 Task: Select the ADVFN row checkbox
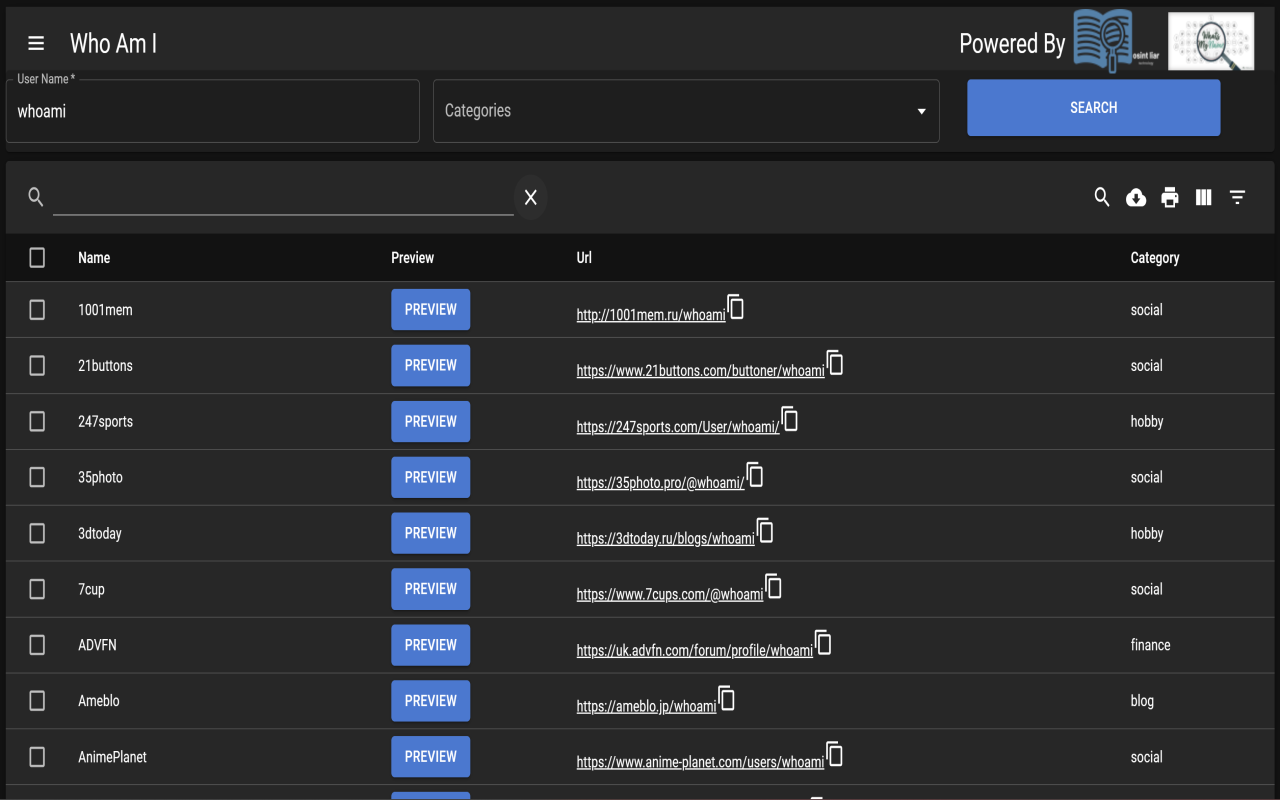pyautogui.click(x=37, y=646)
